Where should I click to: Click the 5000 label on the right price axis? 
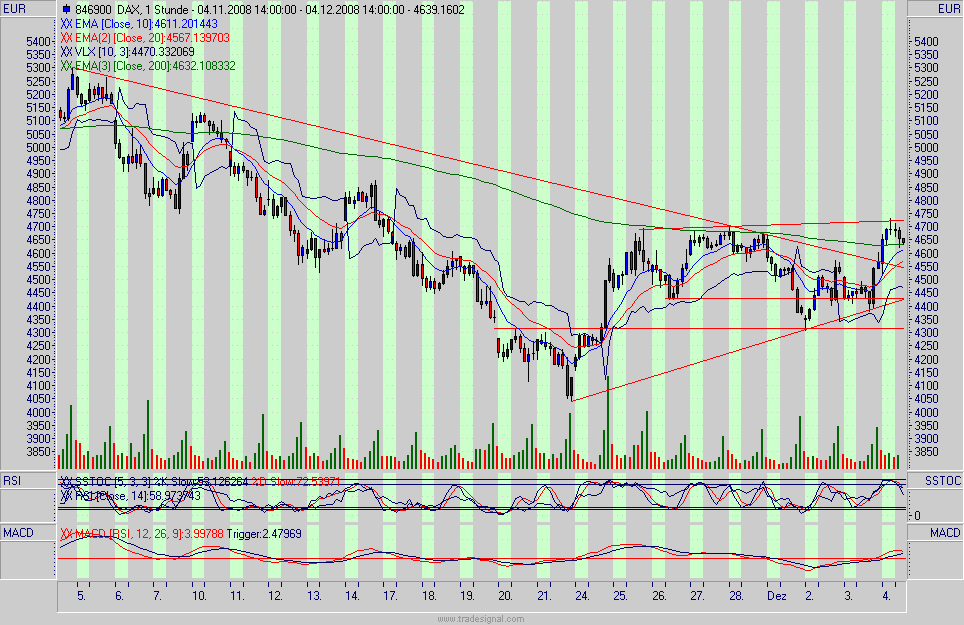[x=926, y=147]
